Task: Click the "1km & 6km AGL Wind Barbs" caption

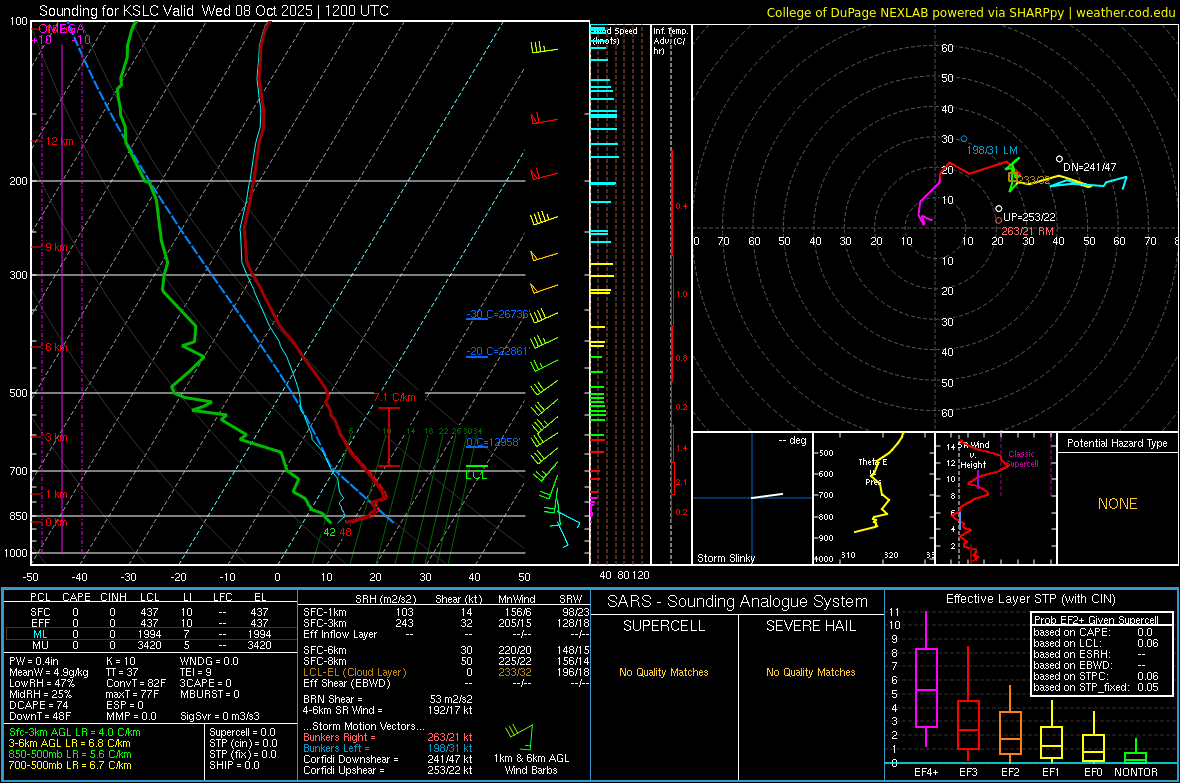Action: pyautogui.click(x=531, y=764)
